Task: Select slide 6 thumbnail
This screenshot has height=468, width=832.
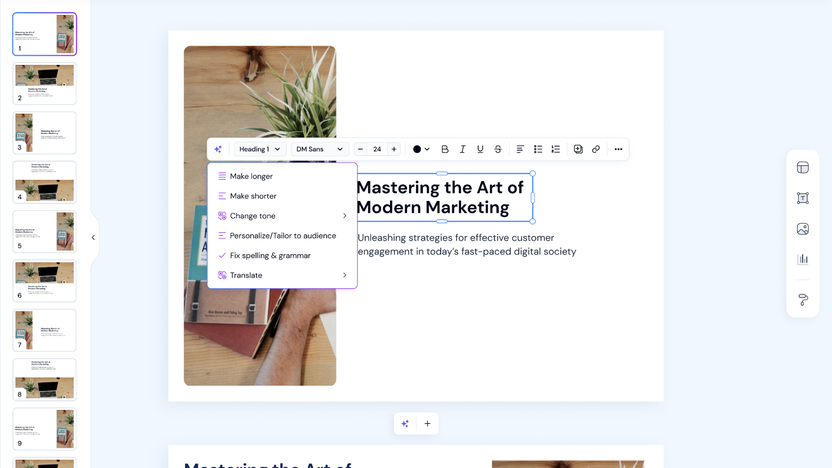Action: [45, 281]
